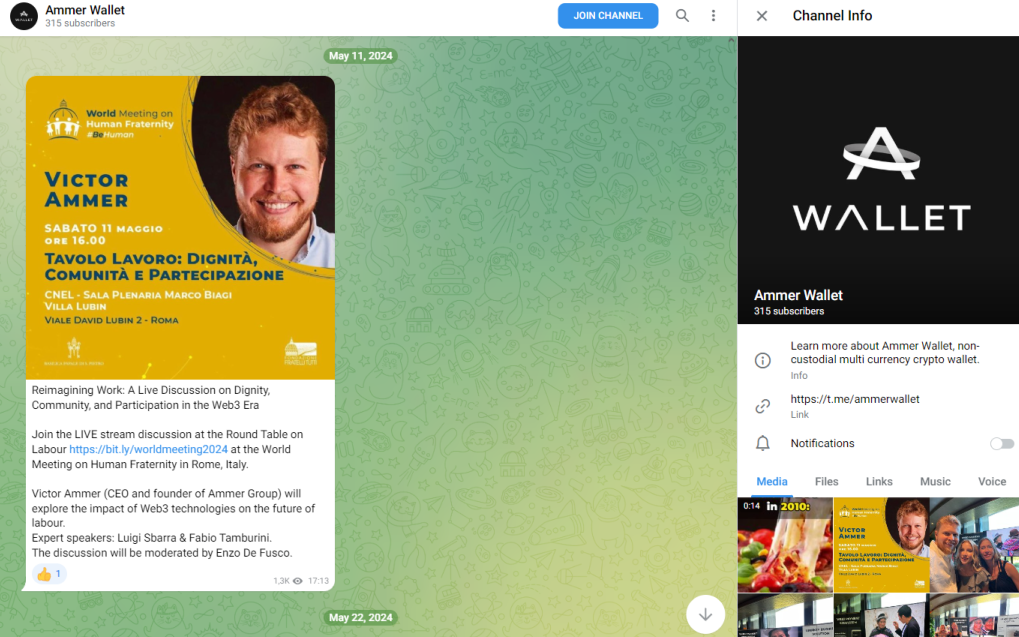Toggle the Notifications switch
The height and width of the screenshot is (637, 1019).
(1001, 443)
